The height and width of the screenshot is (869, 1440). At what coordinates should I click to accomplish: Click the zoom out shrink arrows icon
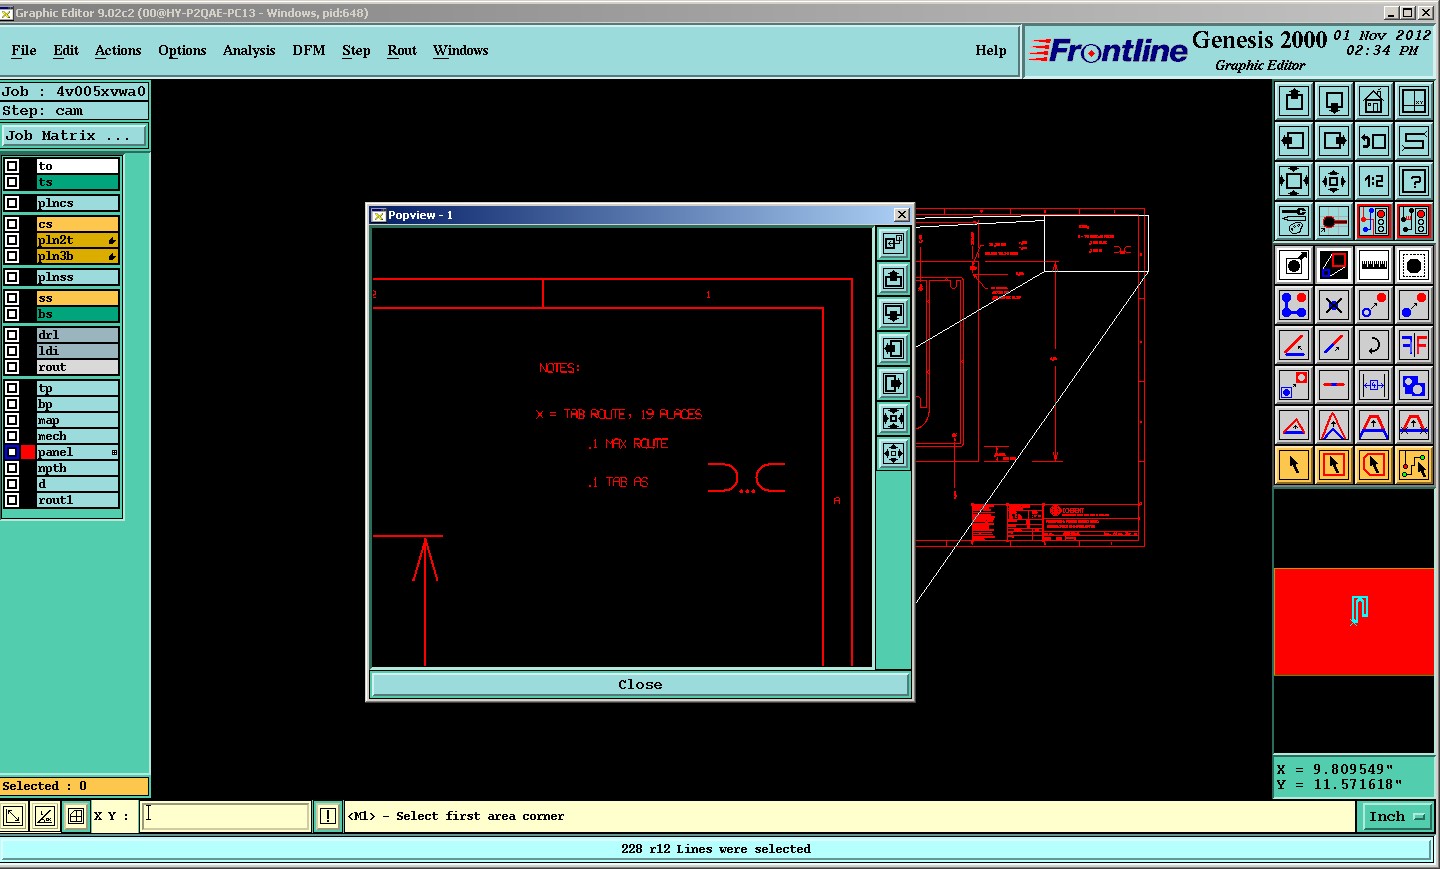click(x=1334, y=181)
